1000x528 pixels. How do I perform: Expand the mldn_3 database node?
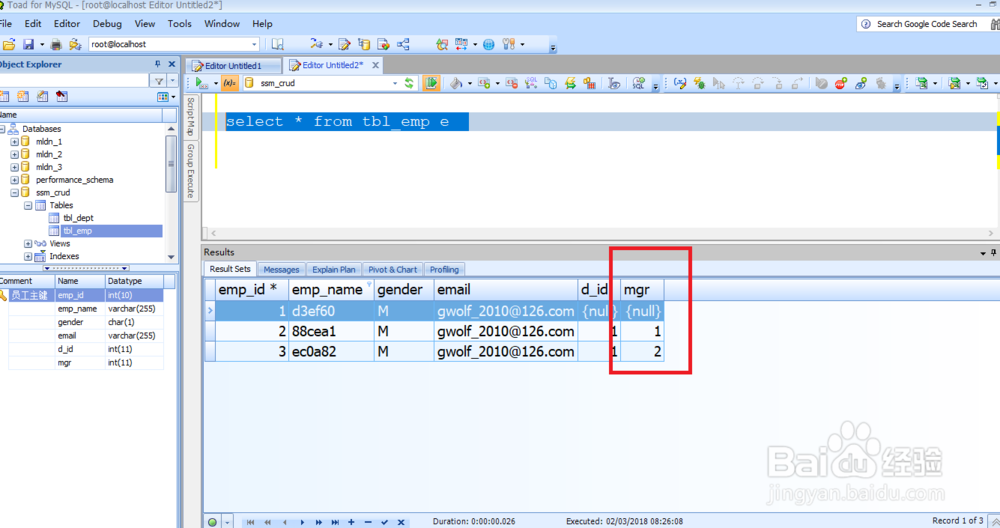coord(14,167)
